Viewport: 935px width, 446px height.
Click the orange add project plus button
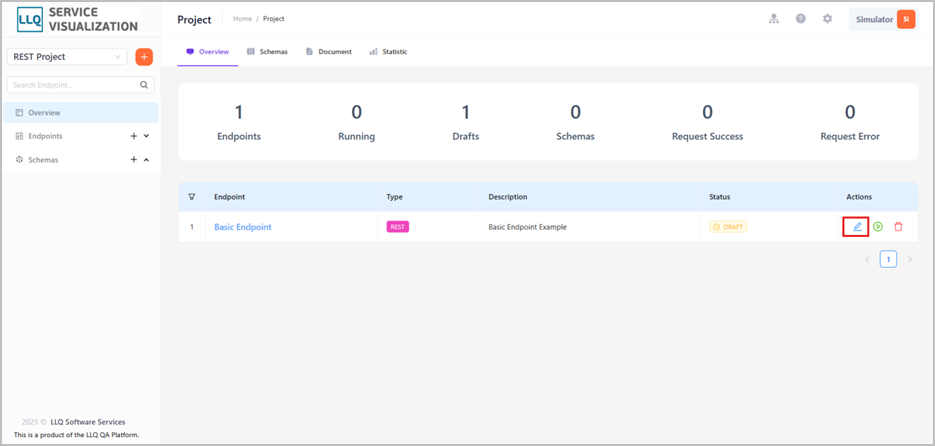(144, 57)
